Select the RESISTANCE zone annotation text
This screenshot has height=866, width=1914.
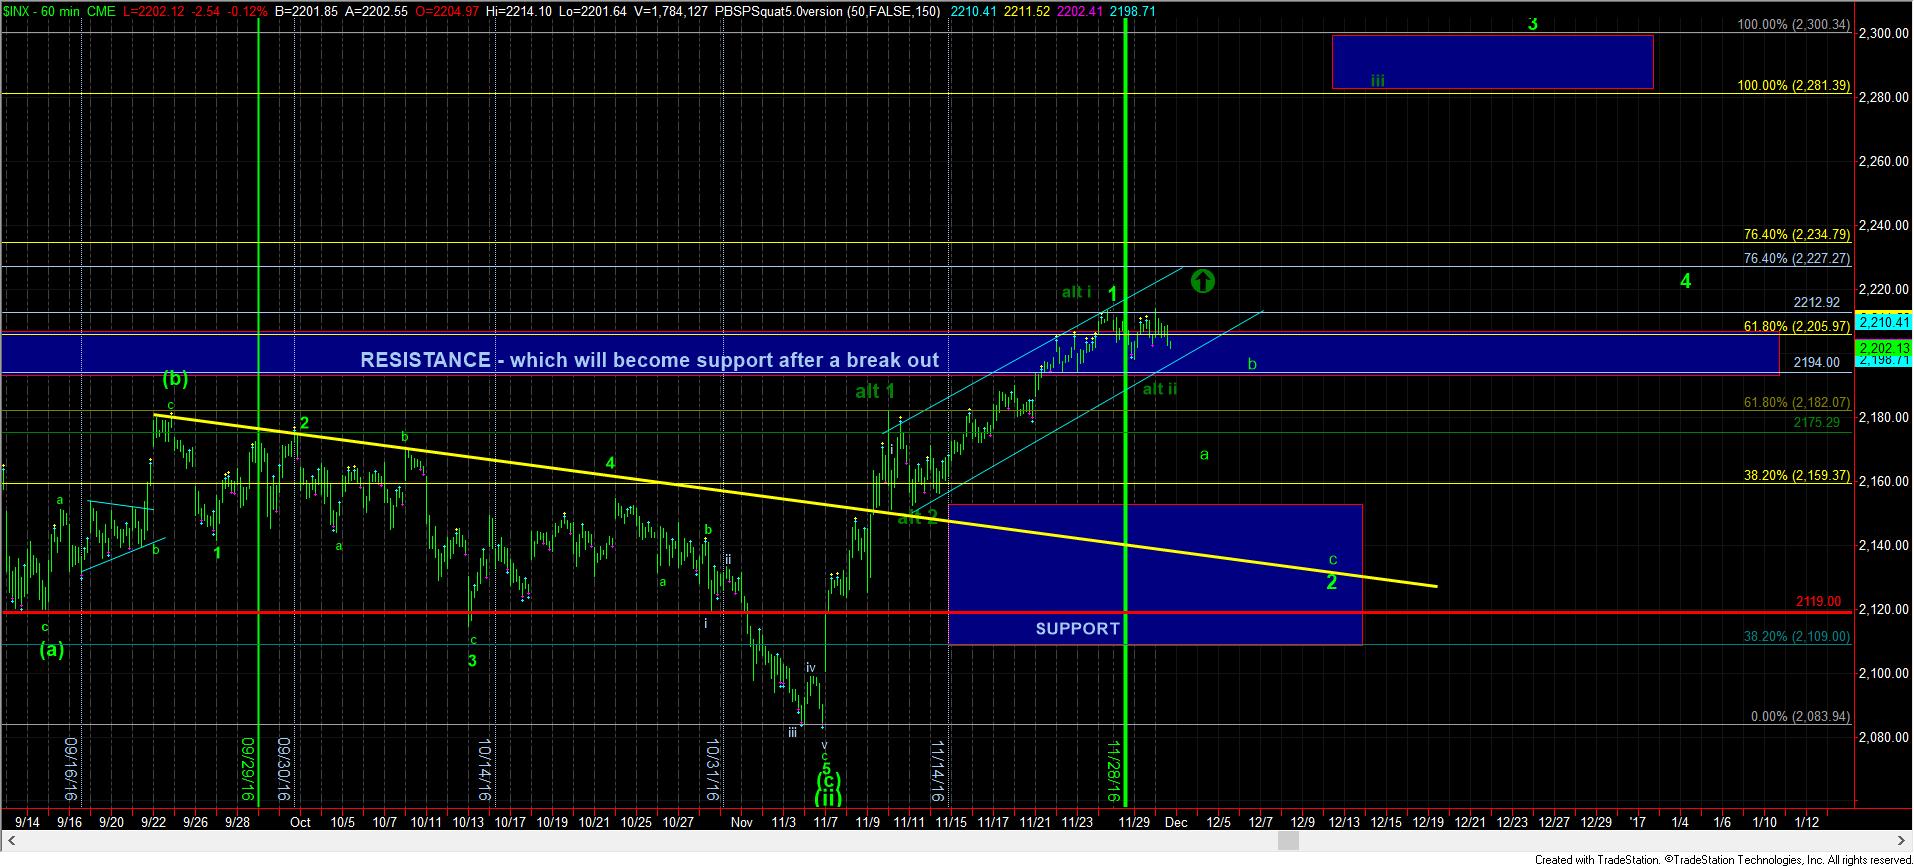pos(649,360)
